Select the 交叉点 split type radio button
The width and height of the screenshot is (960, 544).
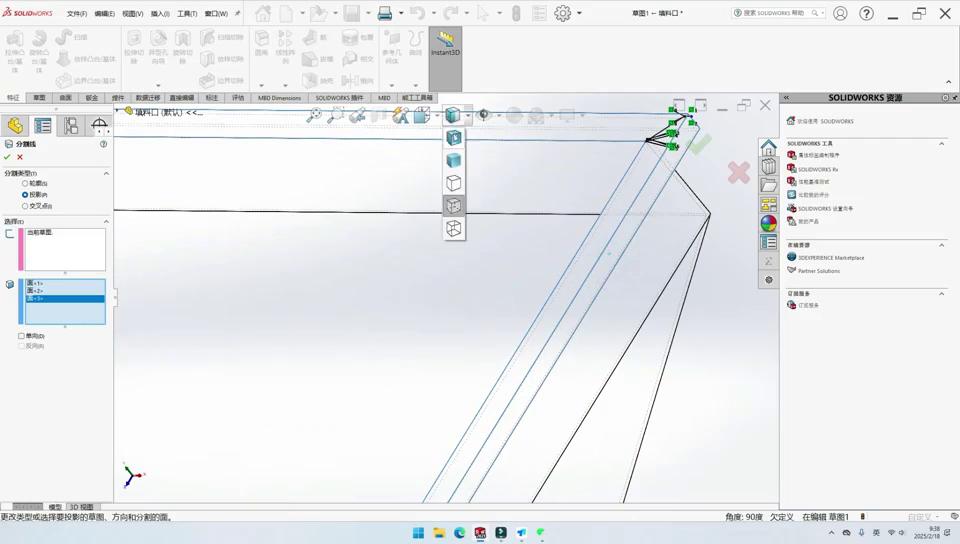coord(25,206)
